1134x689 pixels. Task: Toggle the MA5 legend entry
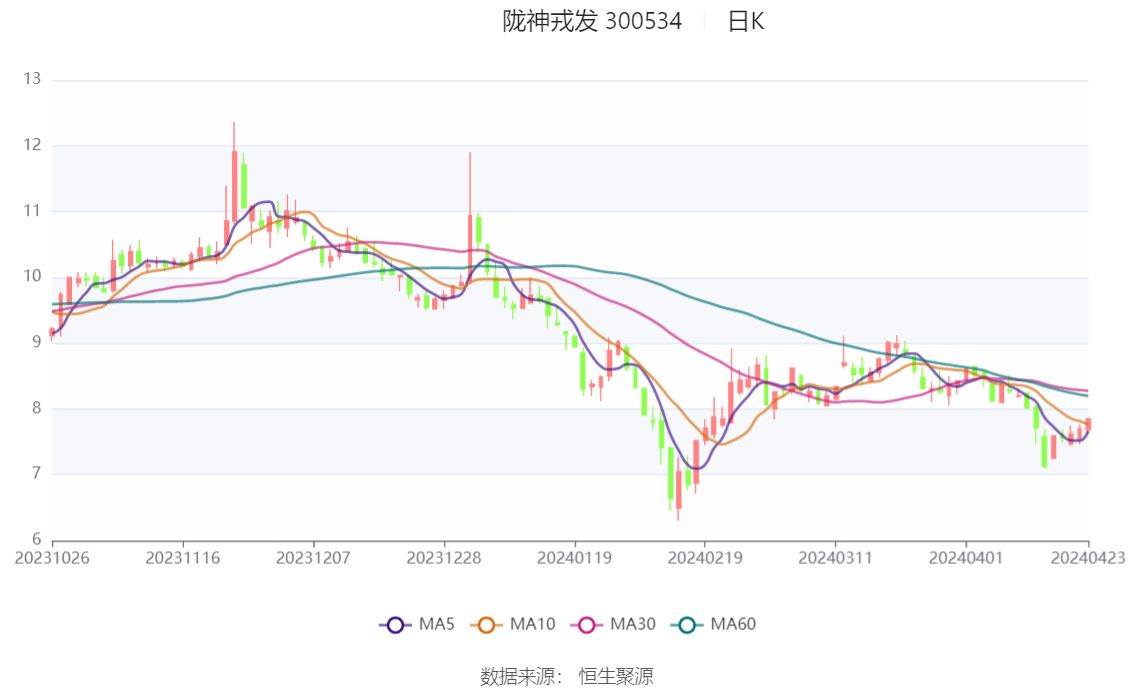click(417, 624)
